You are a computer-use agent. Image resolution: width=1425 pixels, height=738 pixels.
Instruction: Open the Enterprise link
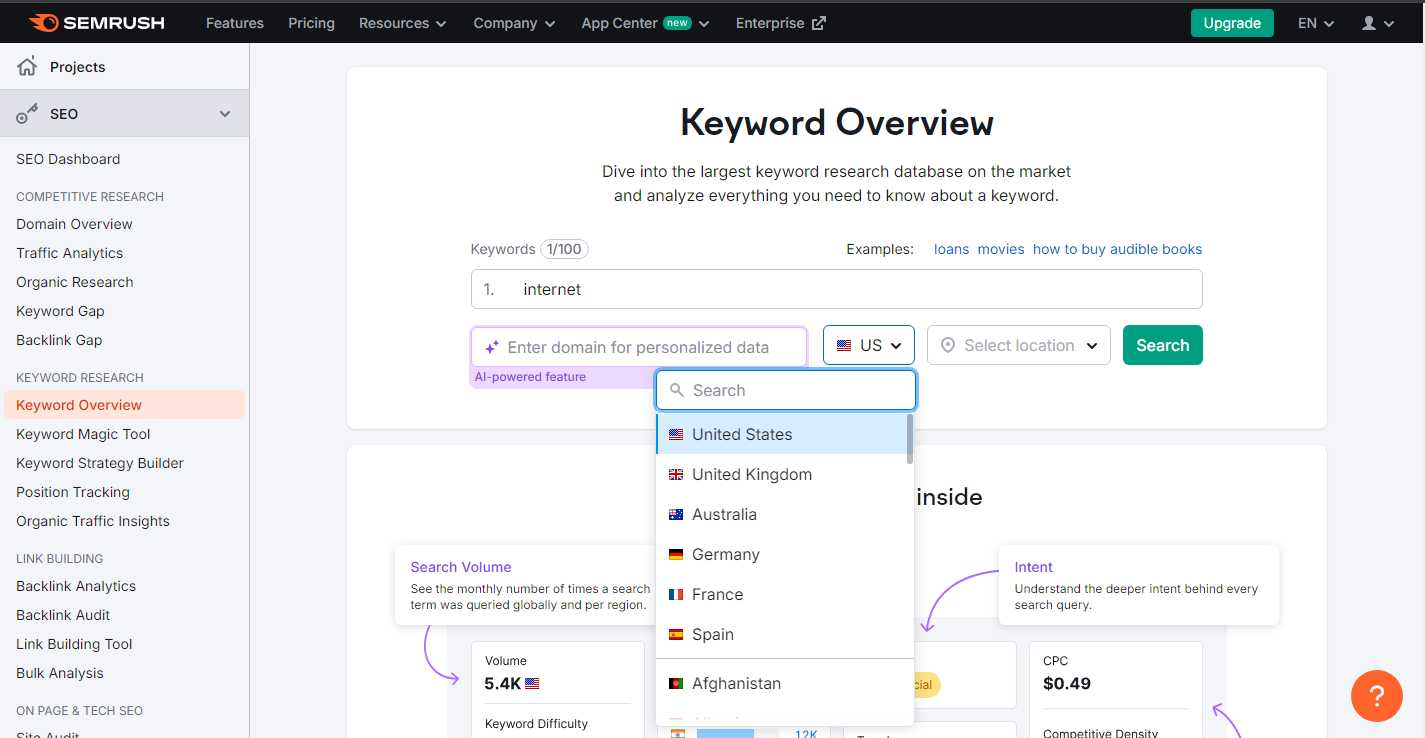(x=780, y=23)
